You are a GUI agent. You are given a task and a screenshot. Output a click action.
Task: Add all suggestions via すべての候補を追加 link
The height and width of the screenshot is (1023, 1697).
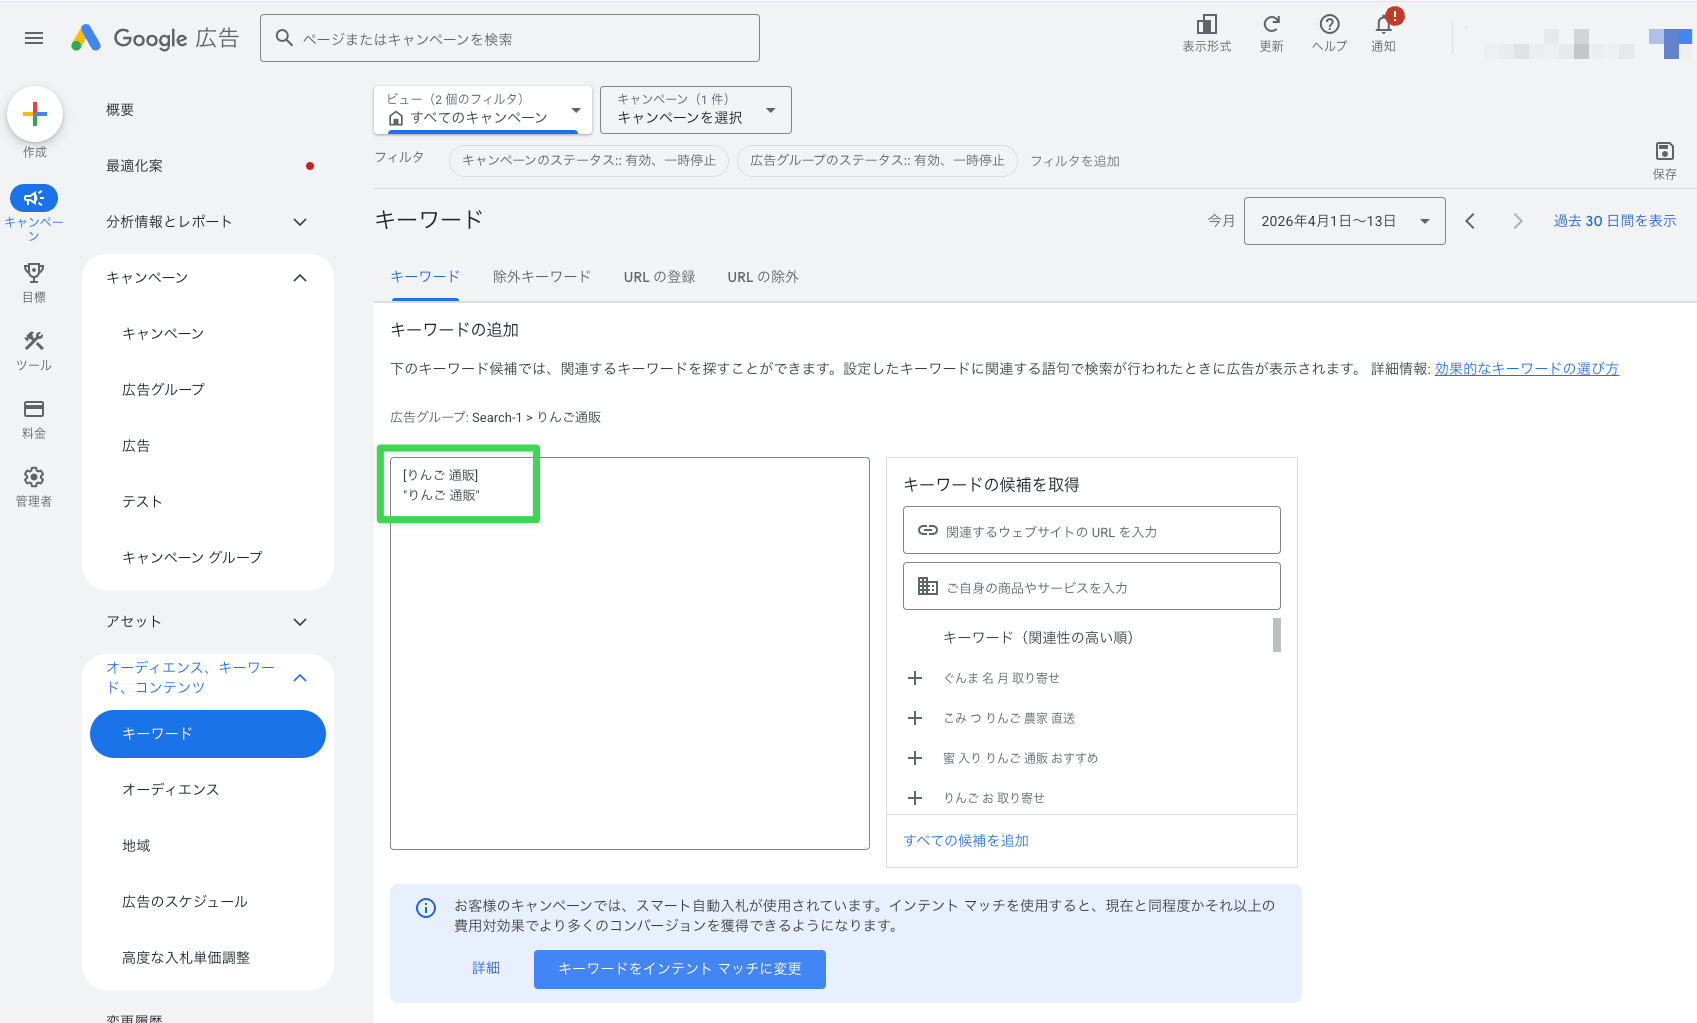tap(966, 840)
